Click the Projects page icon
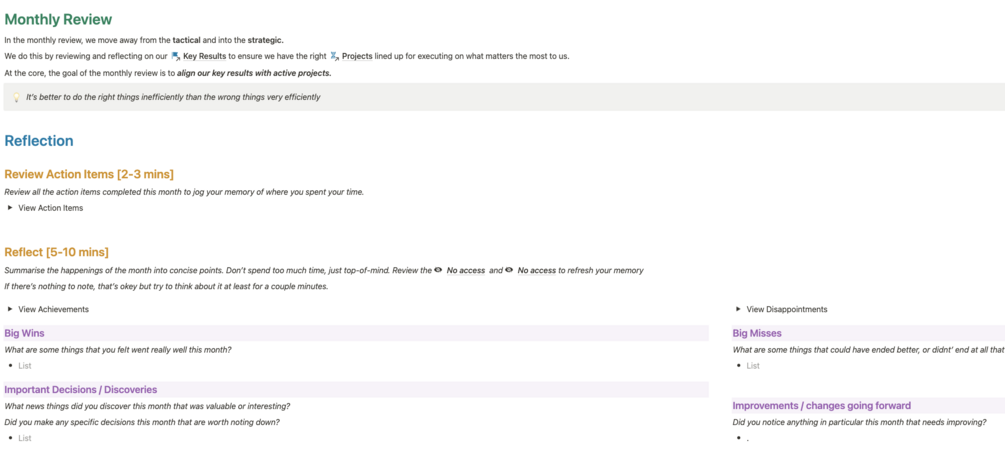Screen dimensions: 1005x459 [334, 56]
